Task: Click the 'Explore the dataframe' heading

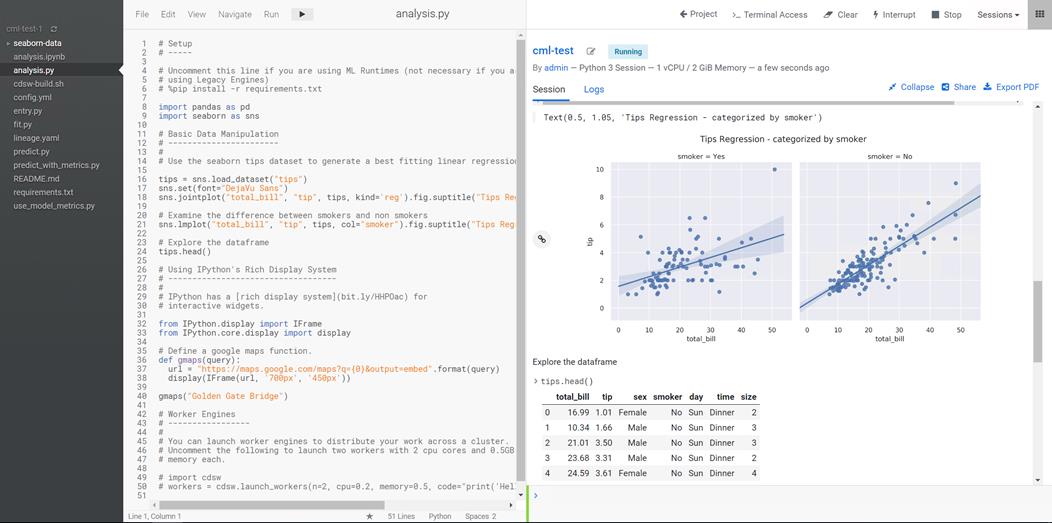Action: 574,362
